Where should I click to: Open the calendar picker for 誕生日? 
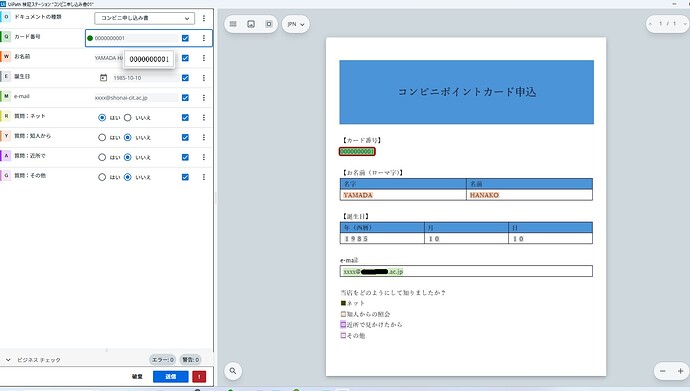click(x=103, y=78)
